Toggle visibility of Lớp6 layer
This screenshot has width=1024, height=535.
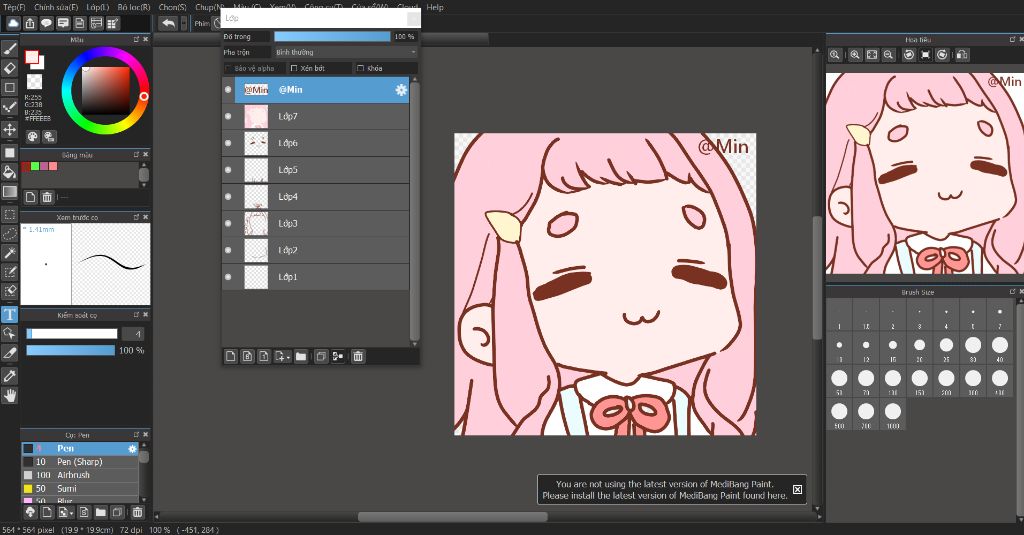[x=228, y=143]
